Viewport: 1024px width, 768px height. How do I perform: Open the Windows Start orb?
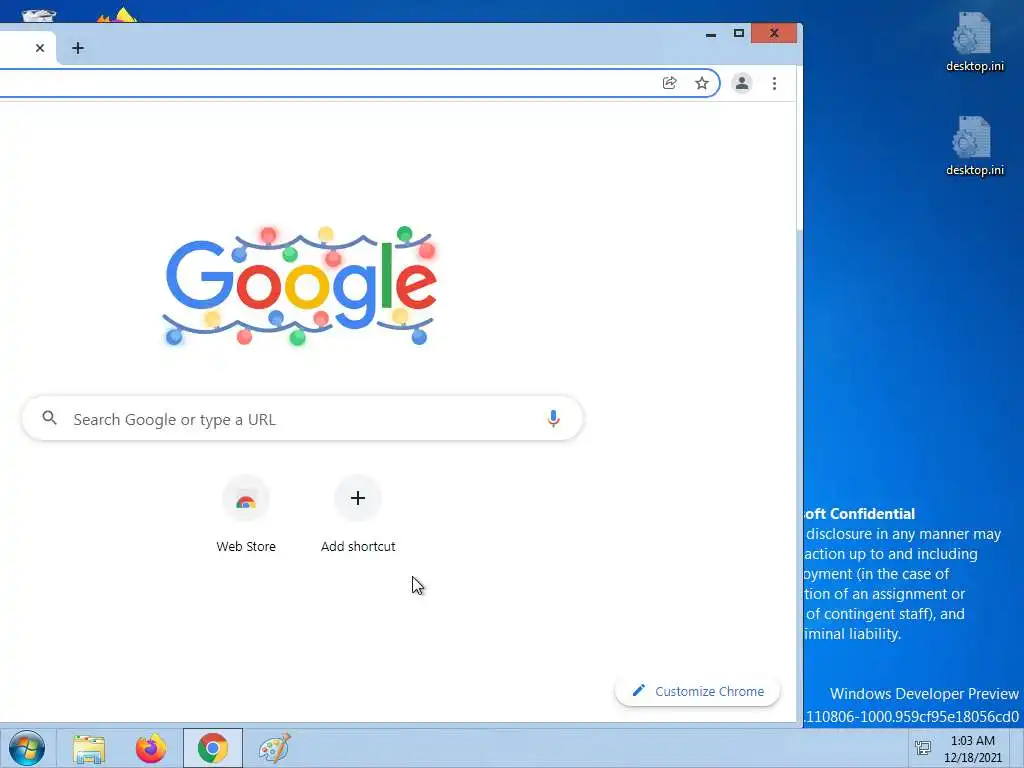(x=27, y=748)
